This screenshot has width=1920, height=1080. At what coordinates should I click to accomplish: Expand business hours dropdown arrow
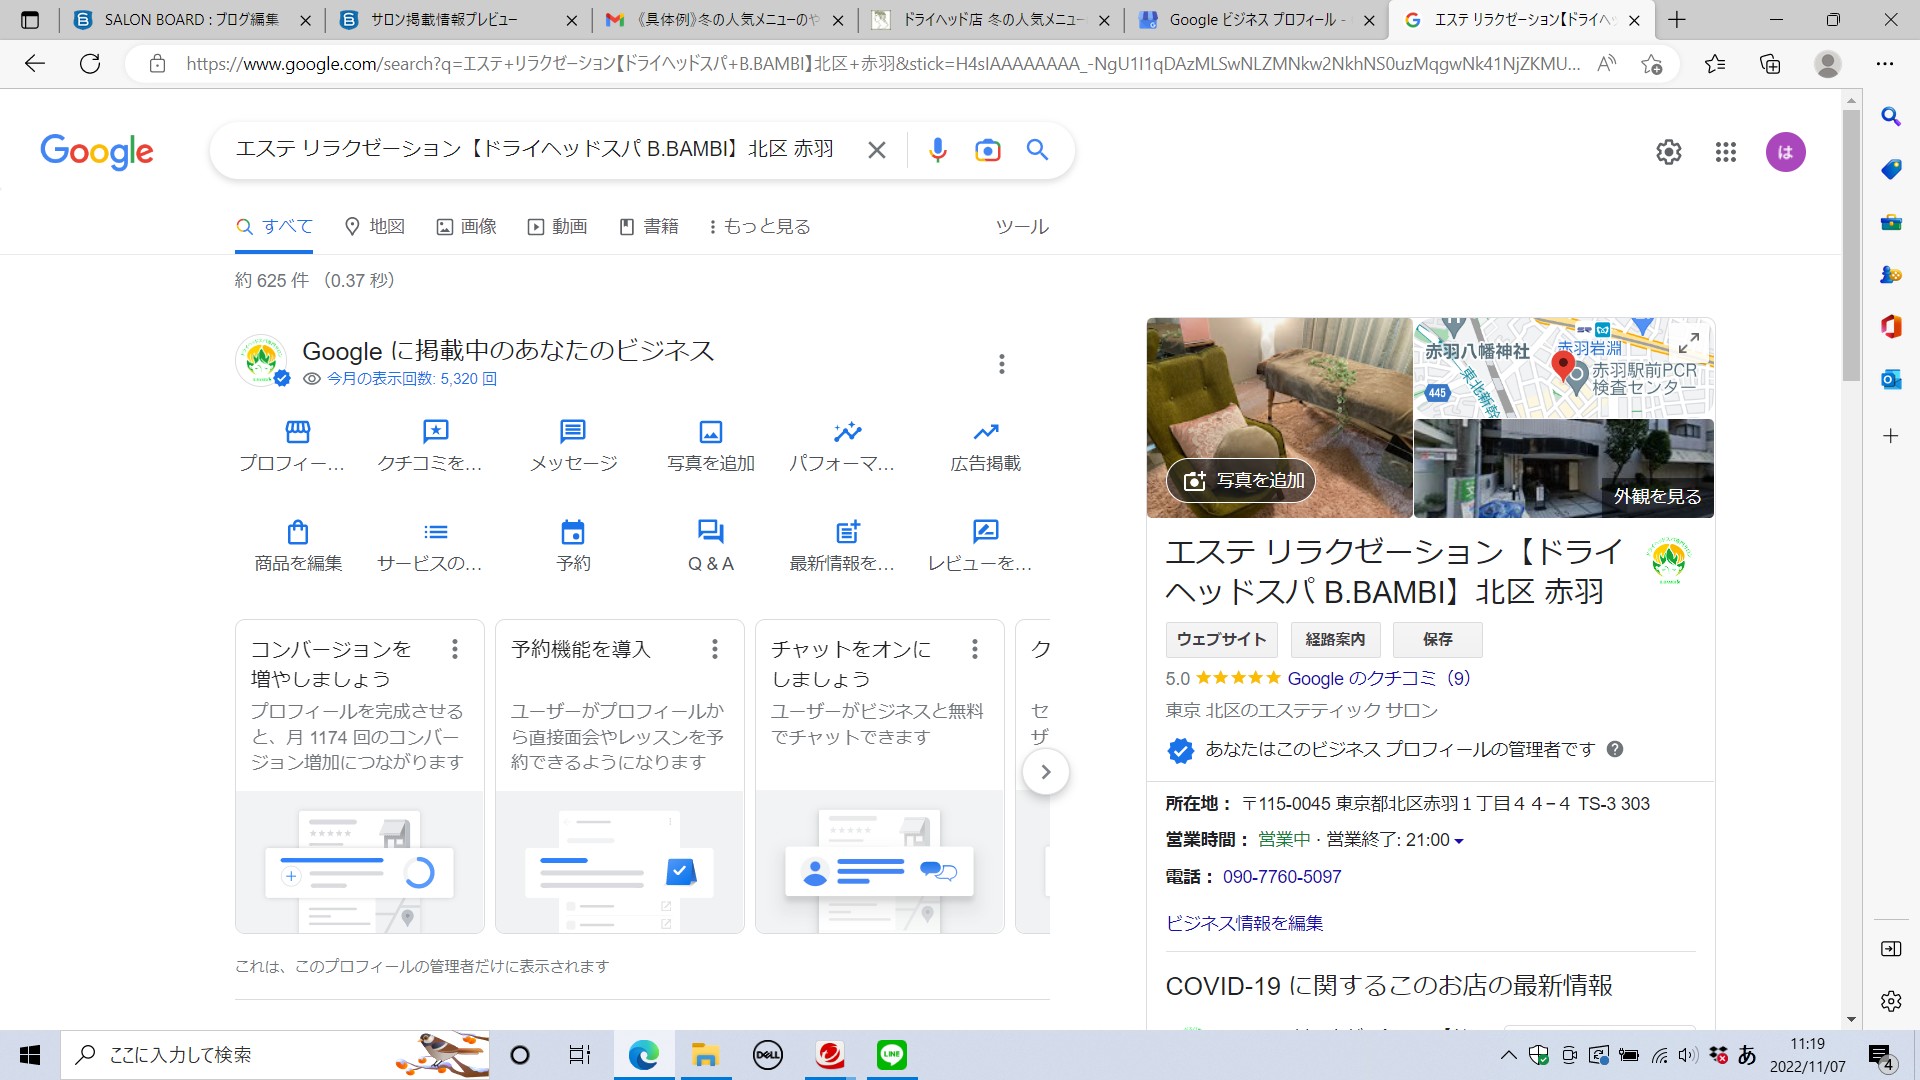(x=1459, y=841)
